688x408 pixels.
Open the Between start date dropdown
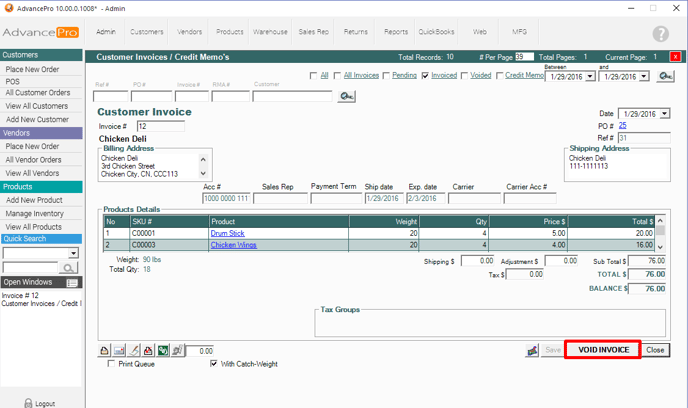click(x=590, y=76)
